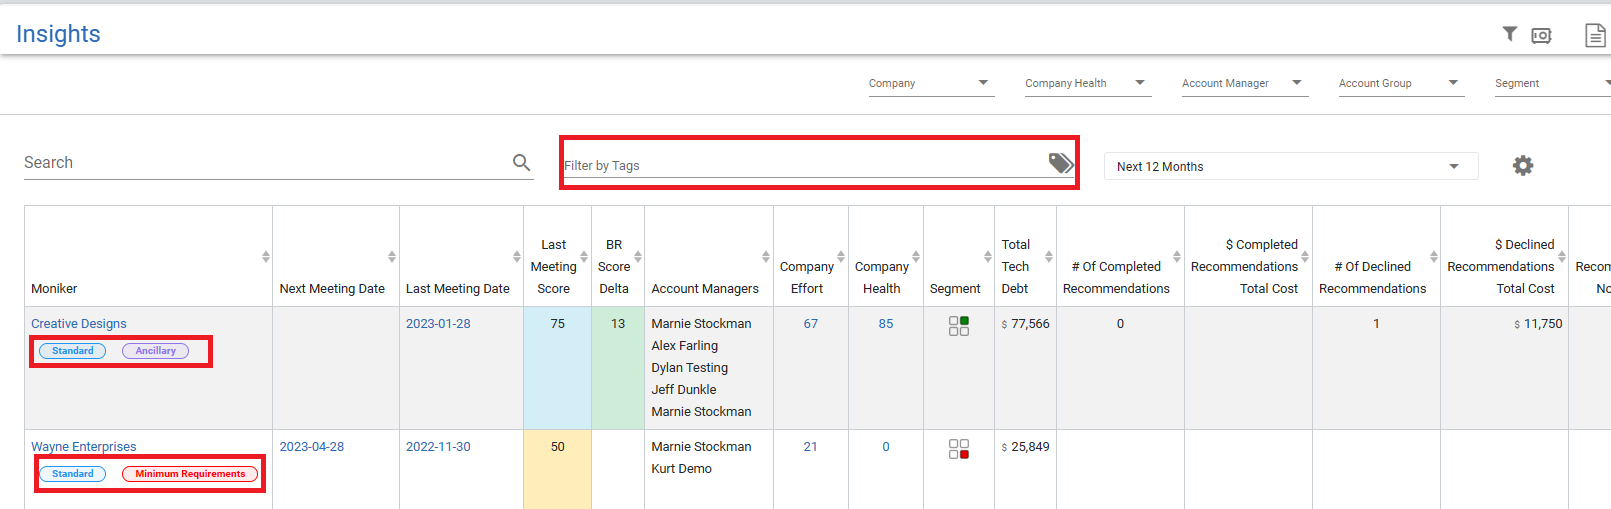Click the tags icon in Filter by Tags
Image resolution: width=1611 pixels, height=509 pixels.
[1060, 163]
